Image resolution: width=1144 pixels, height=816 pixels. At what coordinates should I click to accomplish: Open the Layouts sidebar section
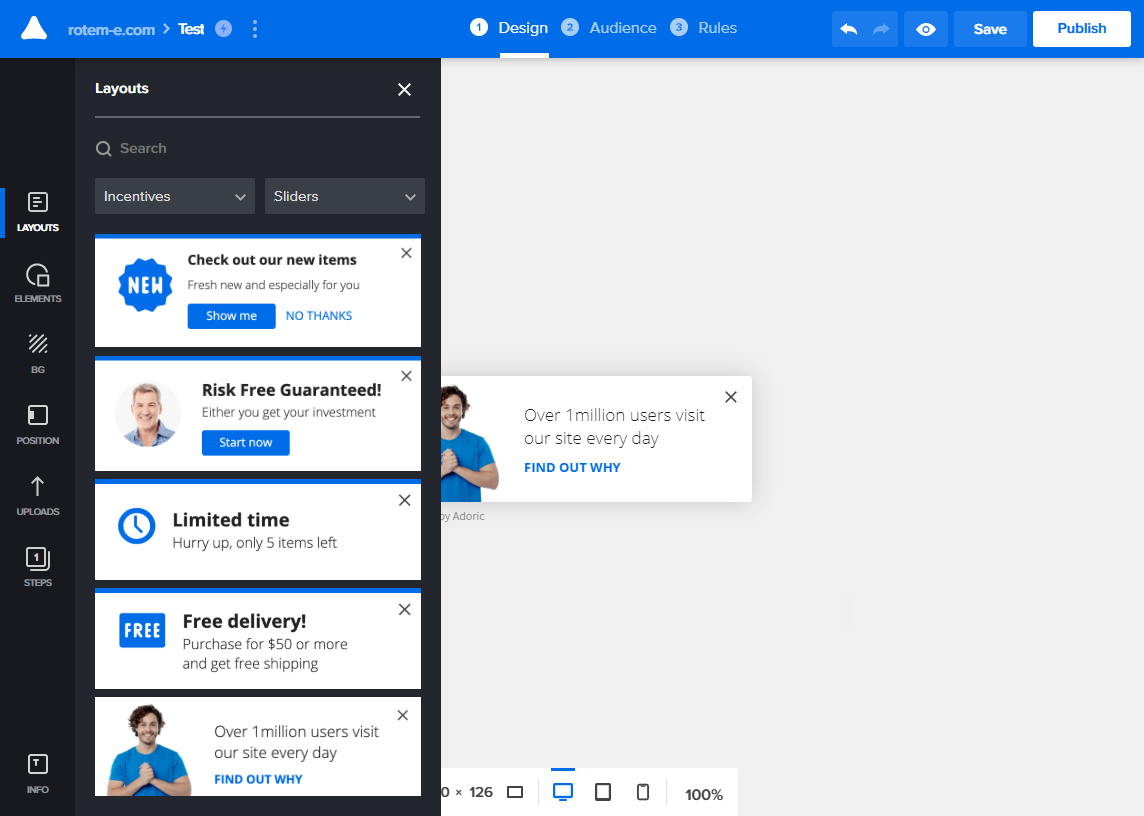point(38,212)
